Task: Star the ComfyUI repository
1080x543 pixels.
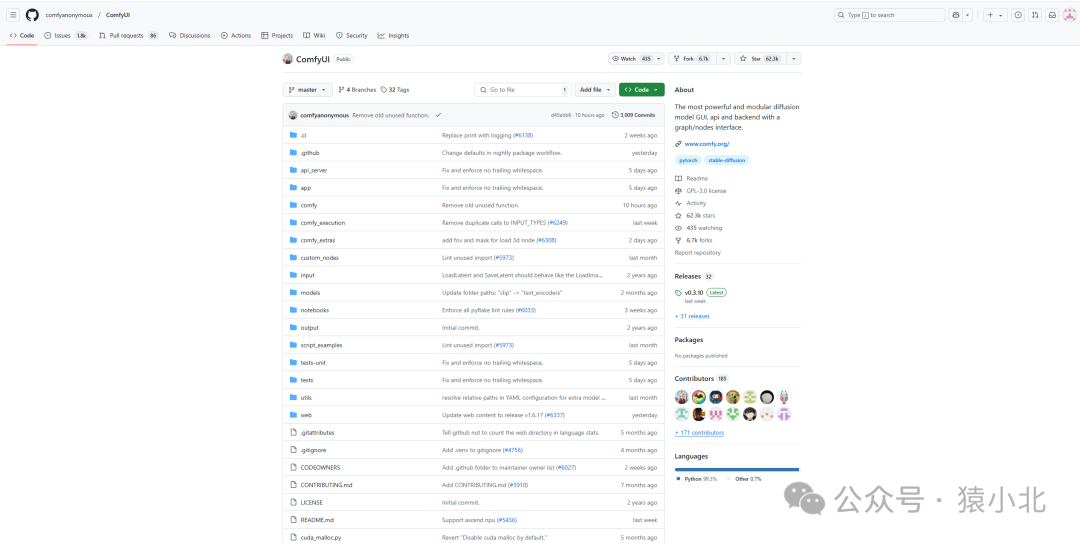Action: point(760,59)
